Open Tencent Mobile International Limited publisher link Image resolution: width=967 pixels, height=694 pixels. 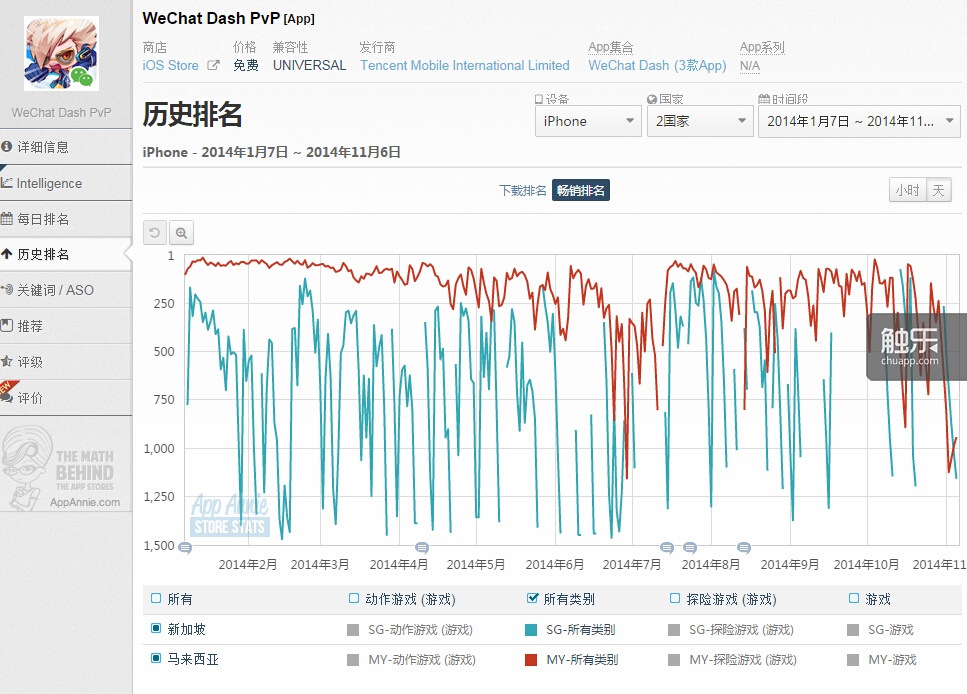pyautogui.click(x=464, y=65)
